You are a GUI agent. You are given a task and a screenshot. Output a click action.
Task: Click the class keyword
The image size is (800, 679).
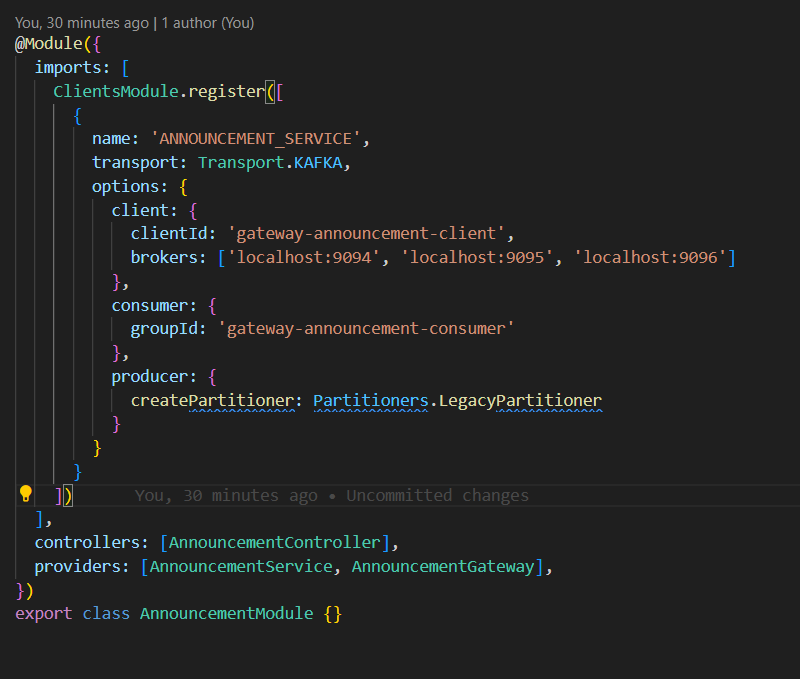point(106,613)
